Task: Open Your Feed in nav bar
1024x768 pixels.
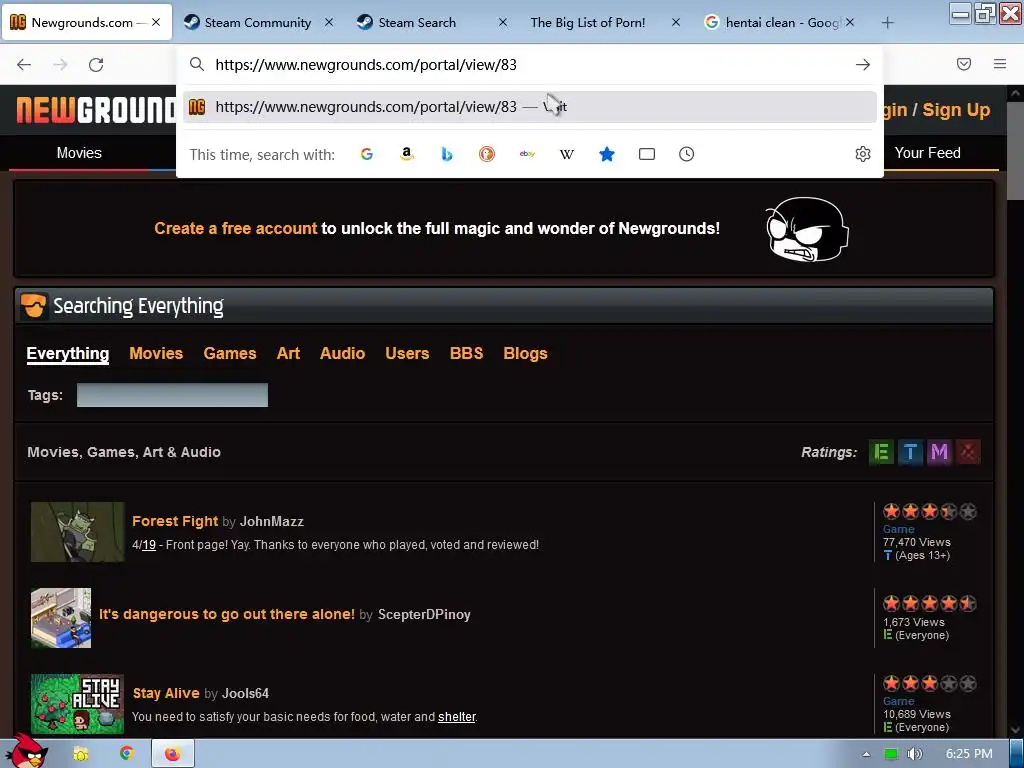Action: point(927,153)
